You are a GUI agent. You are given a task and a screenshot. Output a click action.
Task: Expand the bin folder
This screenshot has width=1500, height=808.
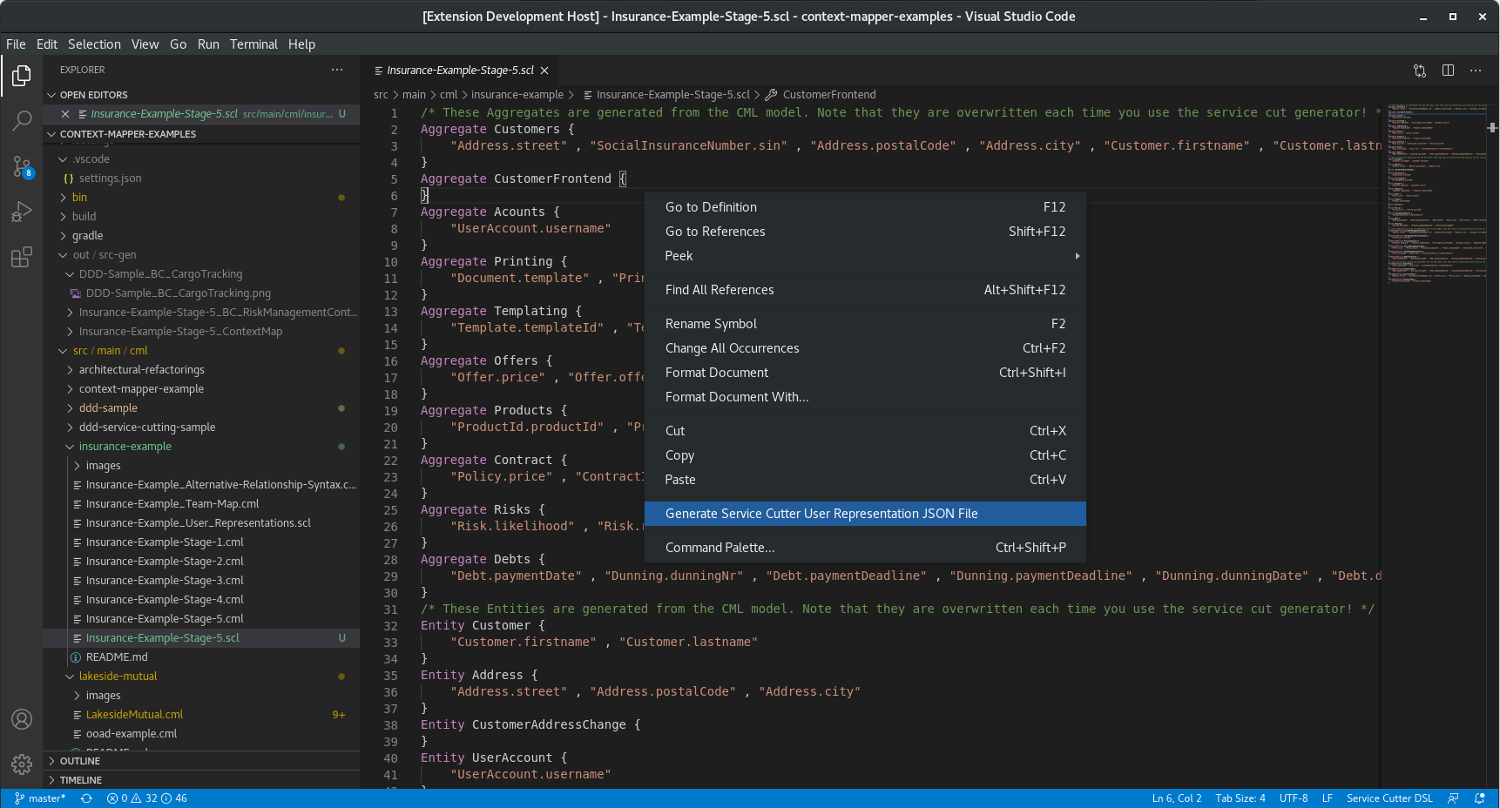[80, 197]
